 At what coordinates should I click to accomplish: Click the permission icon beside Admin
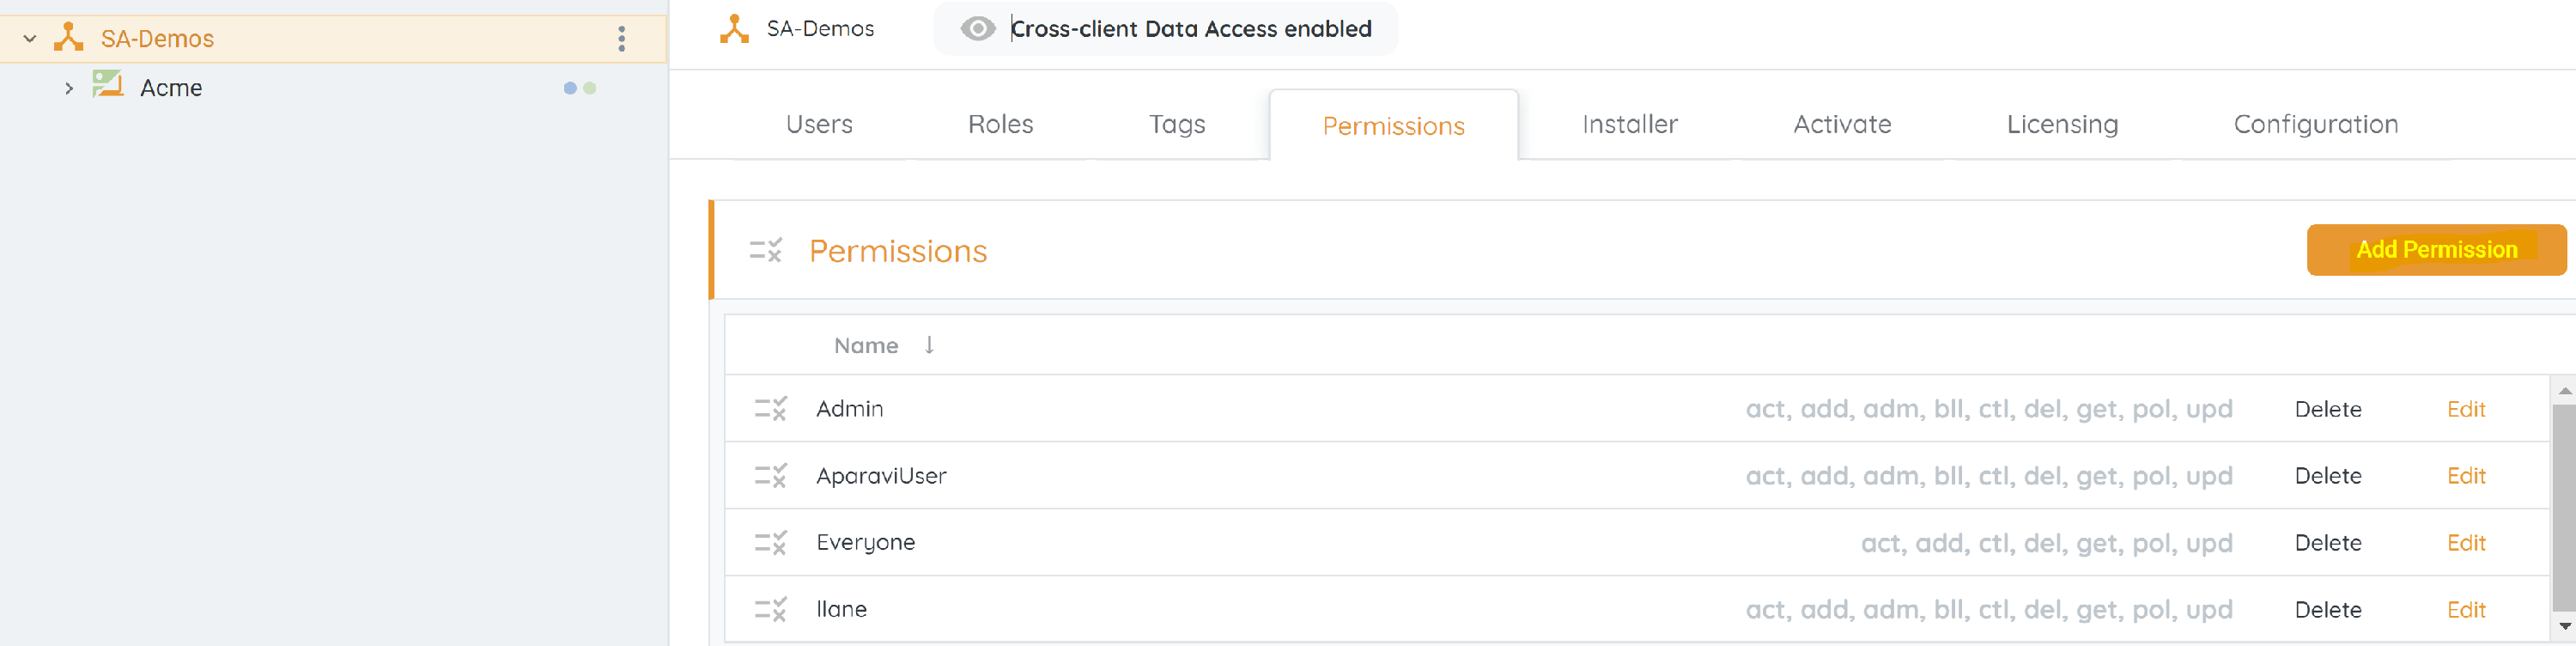point(770,409)
